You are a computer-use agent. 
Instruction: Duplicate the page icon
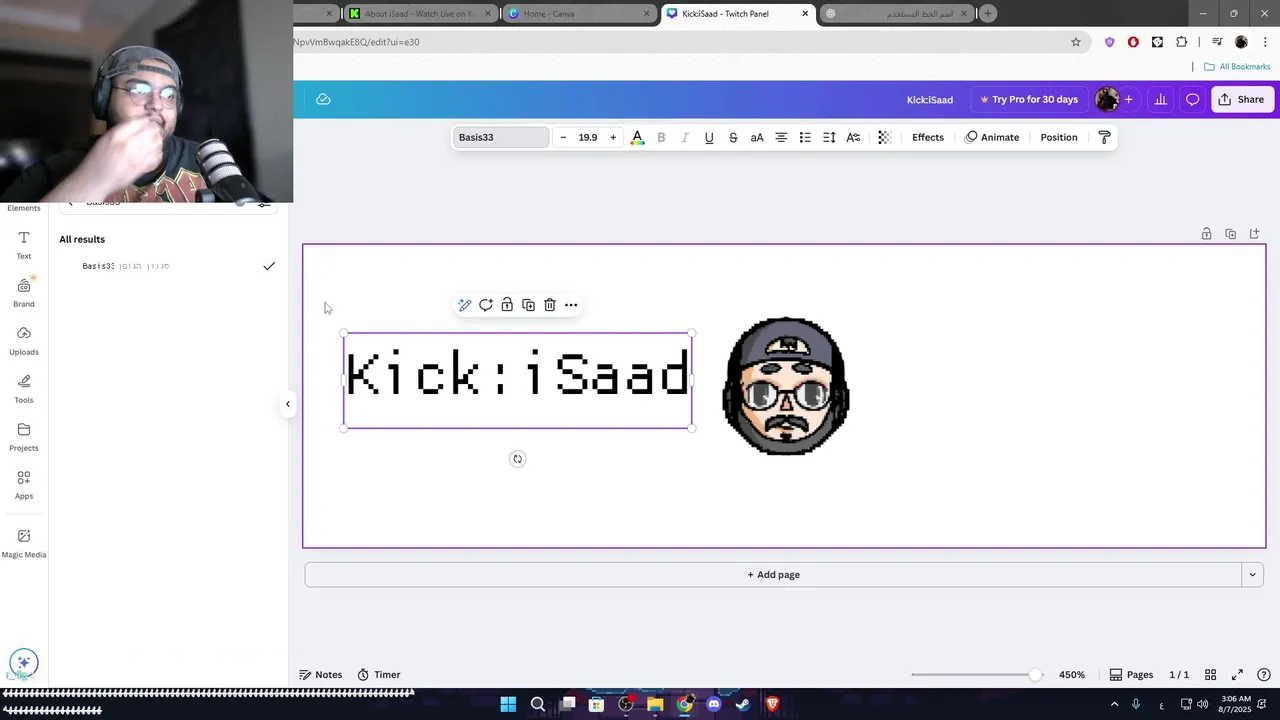tap(1230, 234)
